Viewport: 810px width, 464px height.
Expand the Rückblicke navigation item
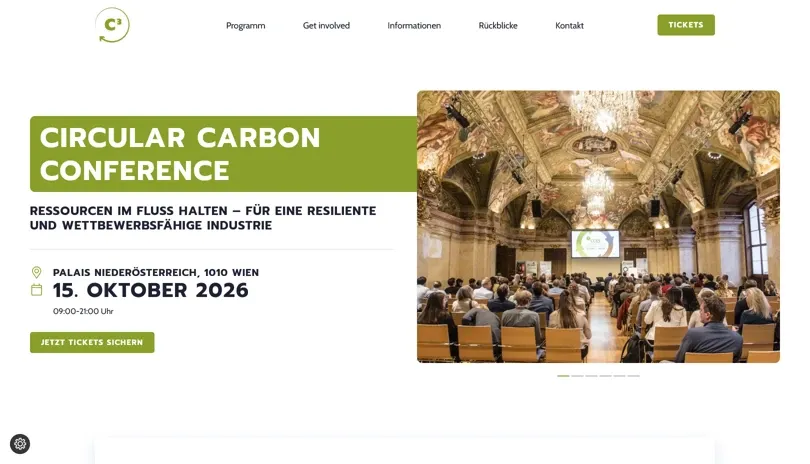pos(498,26)
